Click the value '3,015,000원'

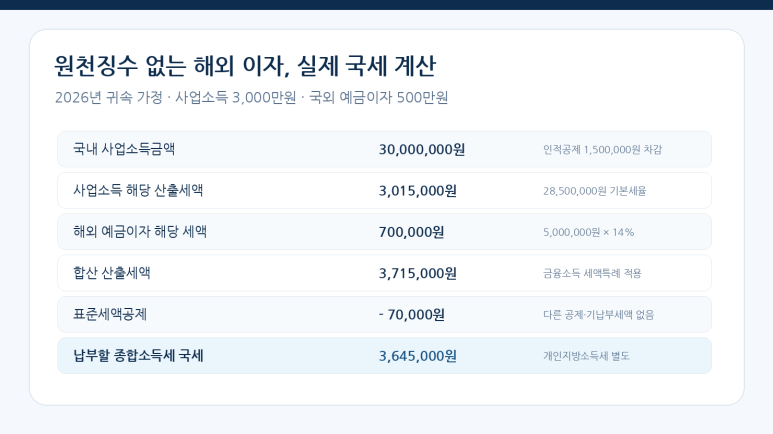(x=418, y=191)
